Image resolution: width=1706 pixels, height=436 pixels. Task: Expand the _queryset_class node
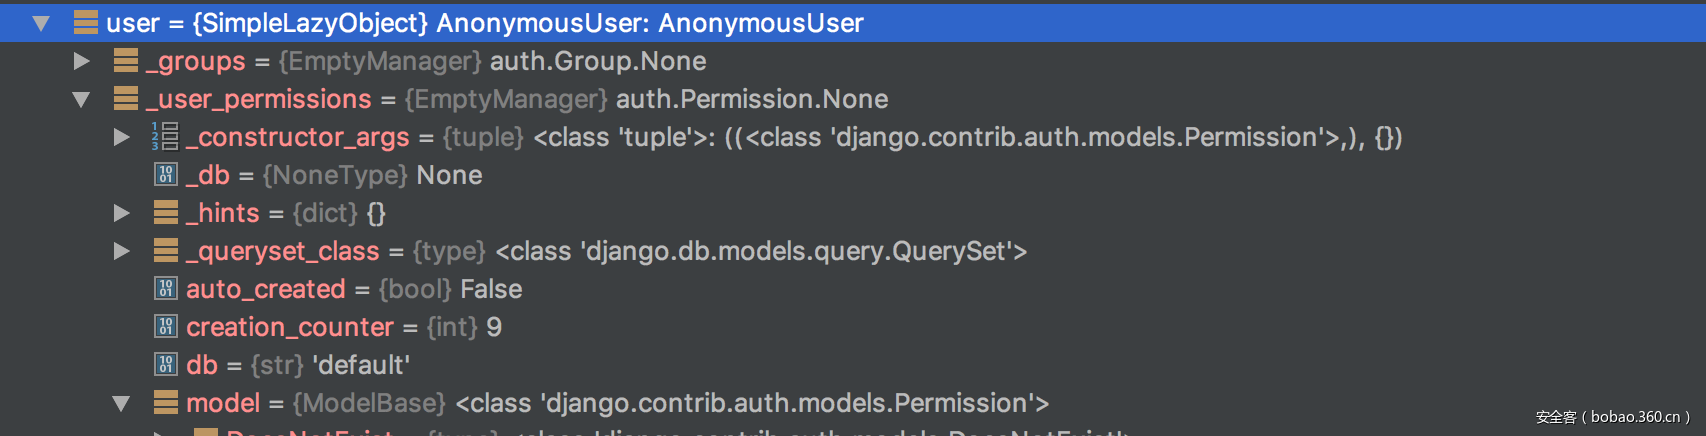click(x=121, y=251)
